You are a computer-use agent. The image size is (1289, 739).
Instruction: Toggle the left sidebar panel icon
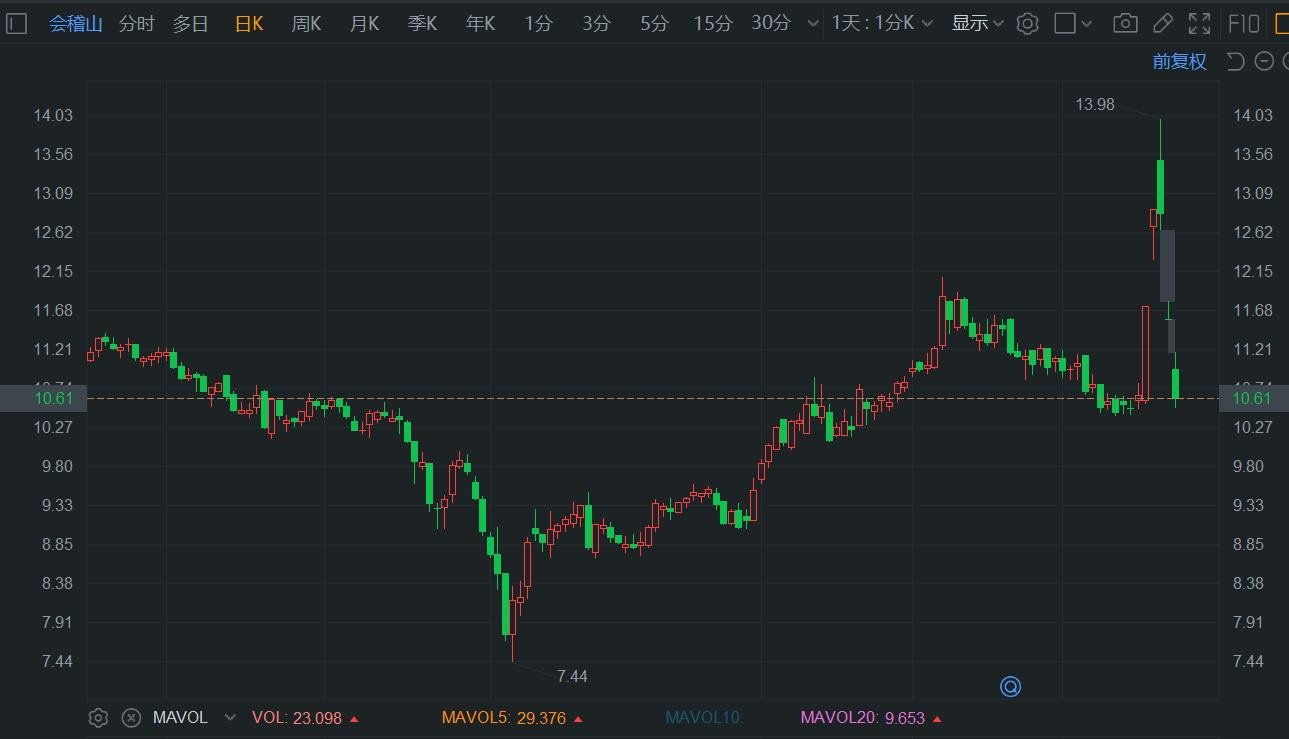click(16, 23)
